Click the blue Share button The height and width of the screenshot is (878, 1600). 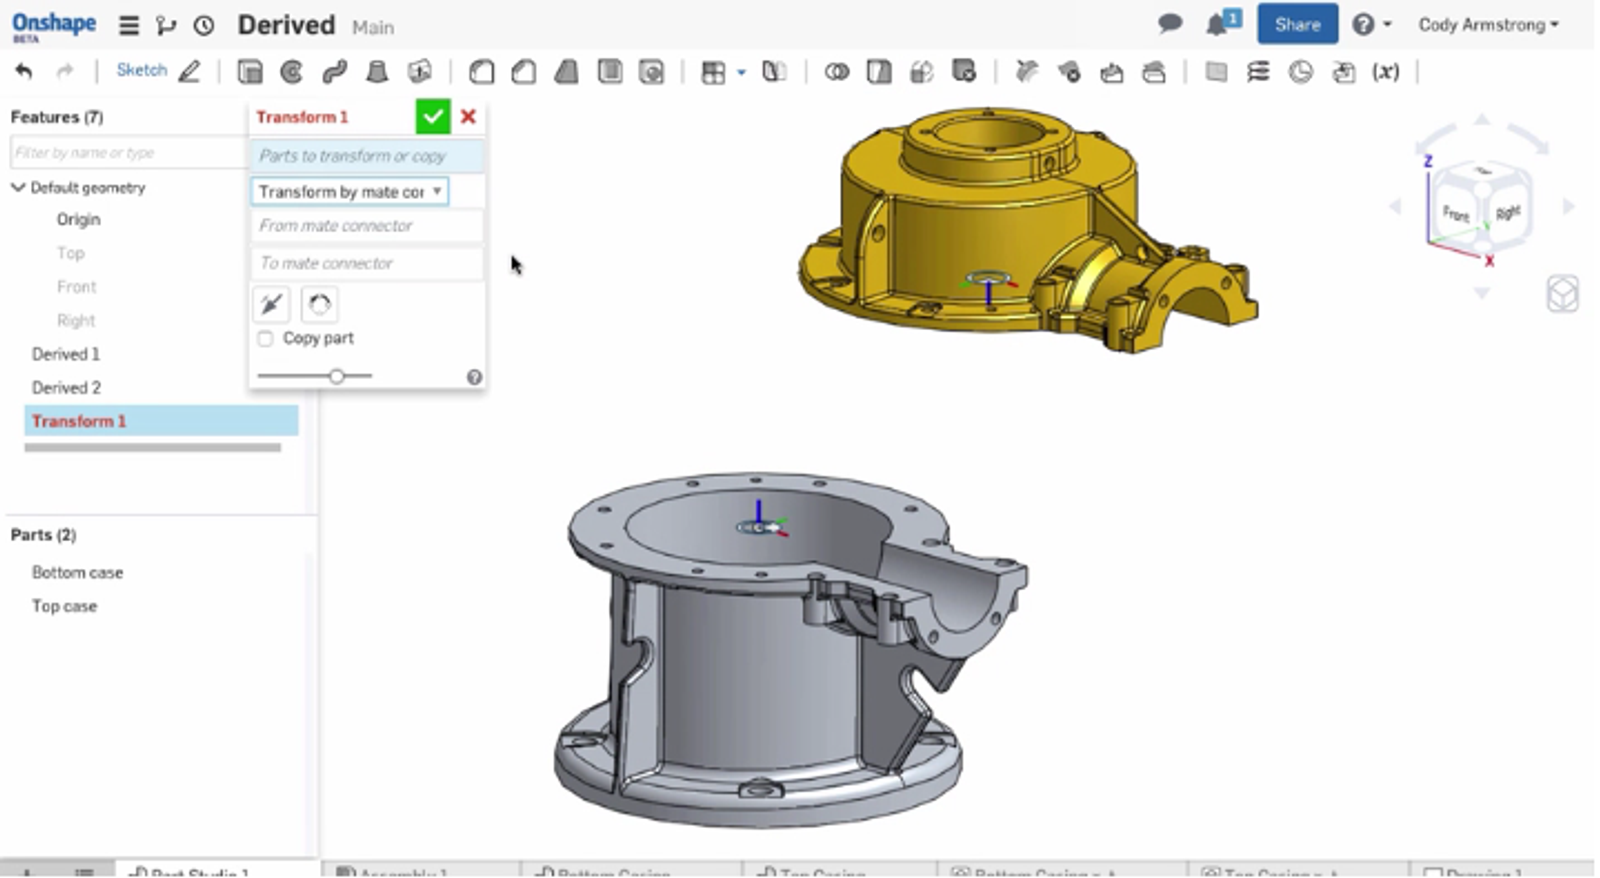(1297, 25)
